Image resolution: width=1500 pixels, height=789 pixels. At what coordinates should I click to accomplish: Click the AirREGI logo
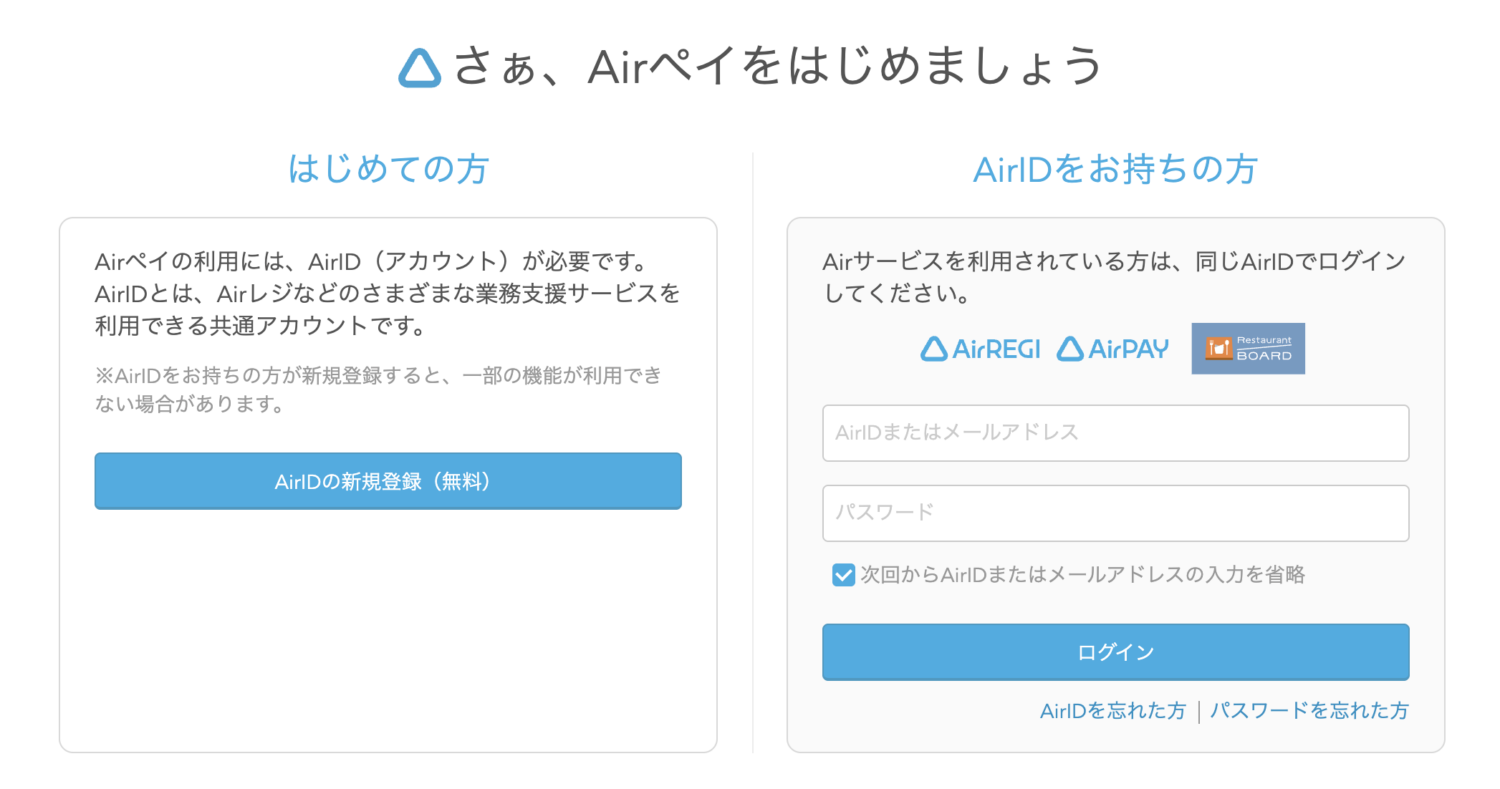tap(980, 348)
